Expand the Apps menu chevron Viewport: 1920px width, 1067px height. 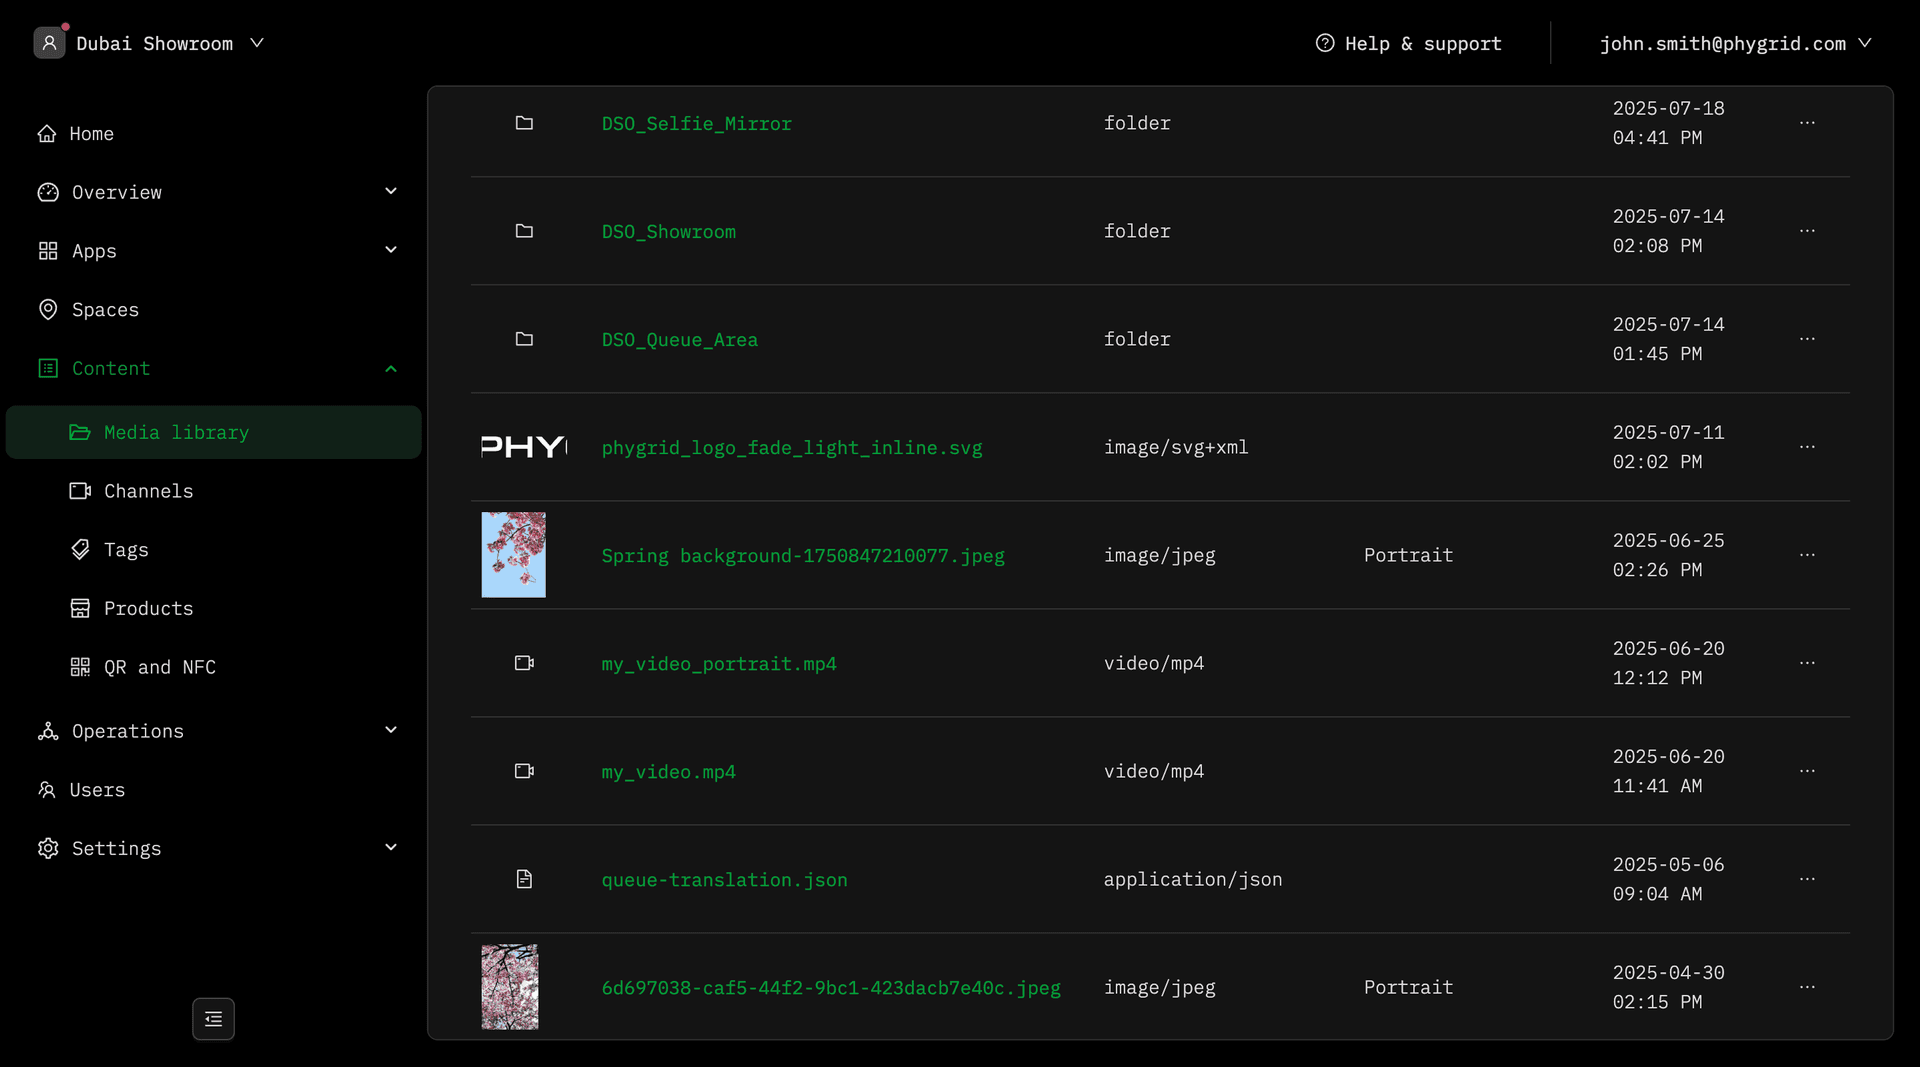pyautogui.click(x=391, y=250)
